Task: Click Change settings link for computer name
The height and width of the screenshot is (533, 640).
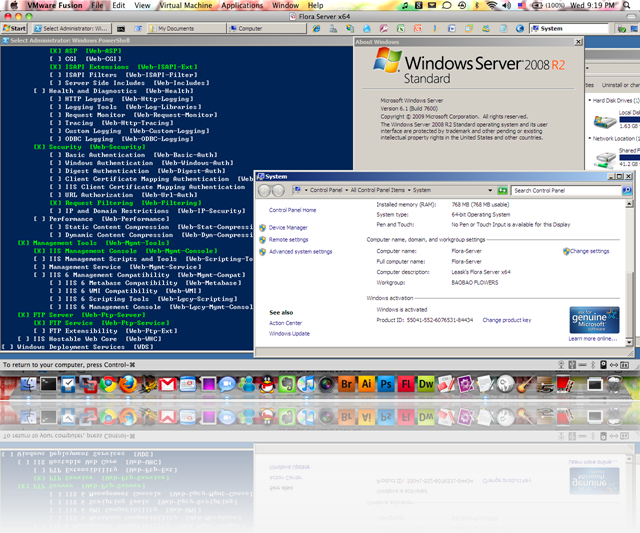Action: [589, 251]
